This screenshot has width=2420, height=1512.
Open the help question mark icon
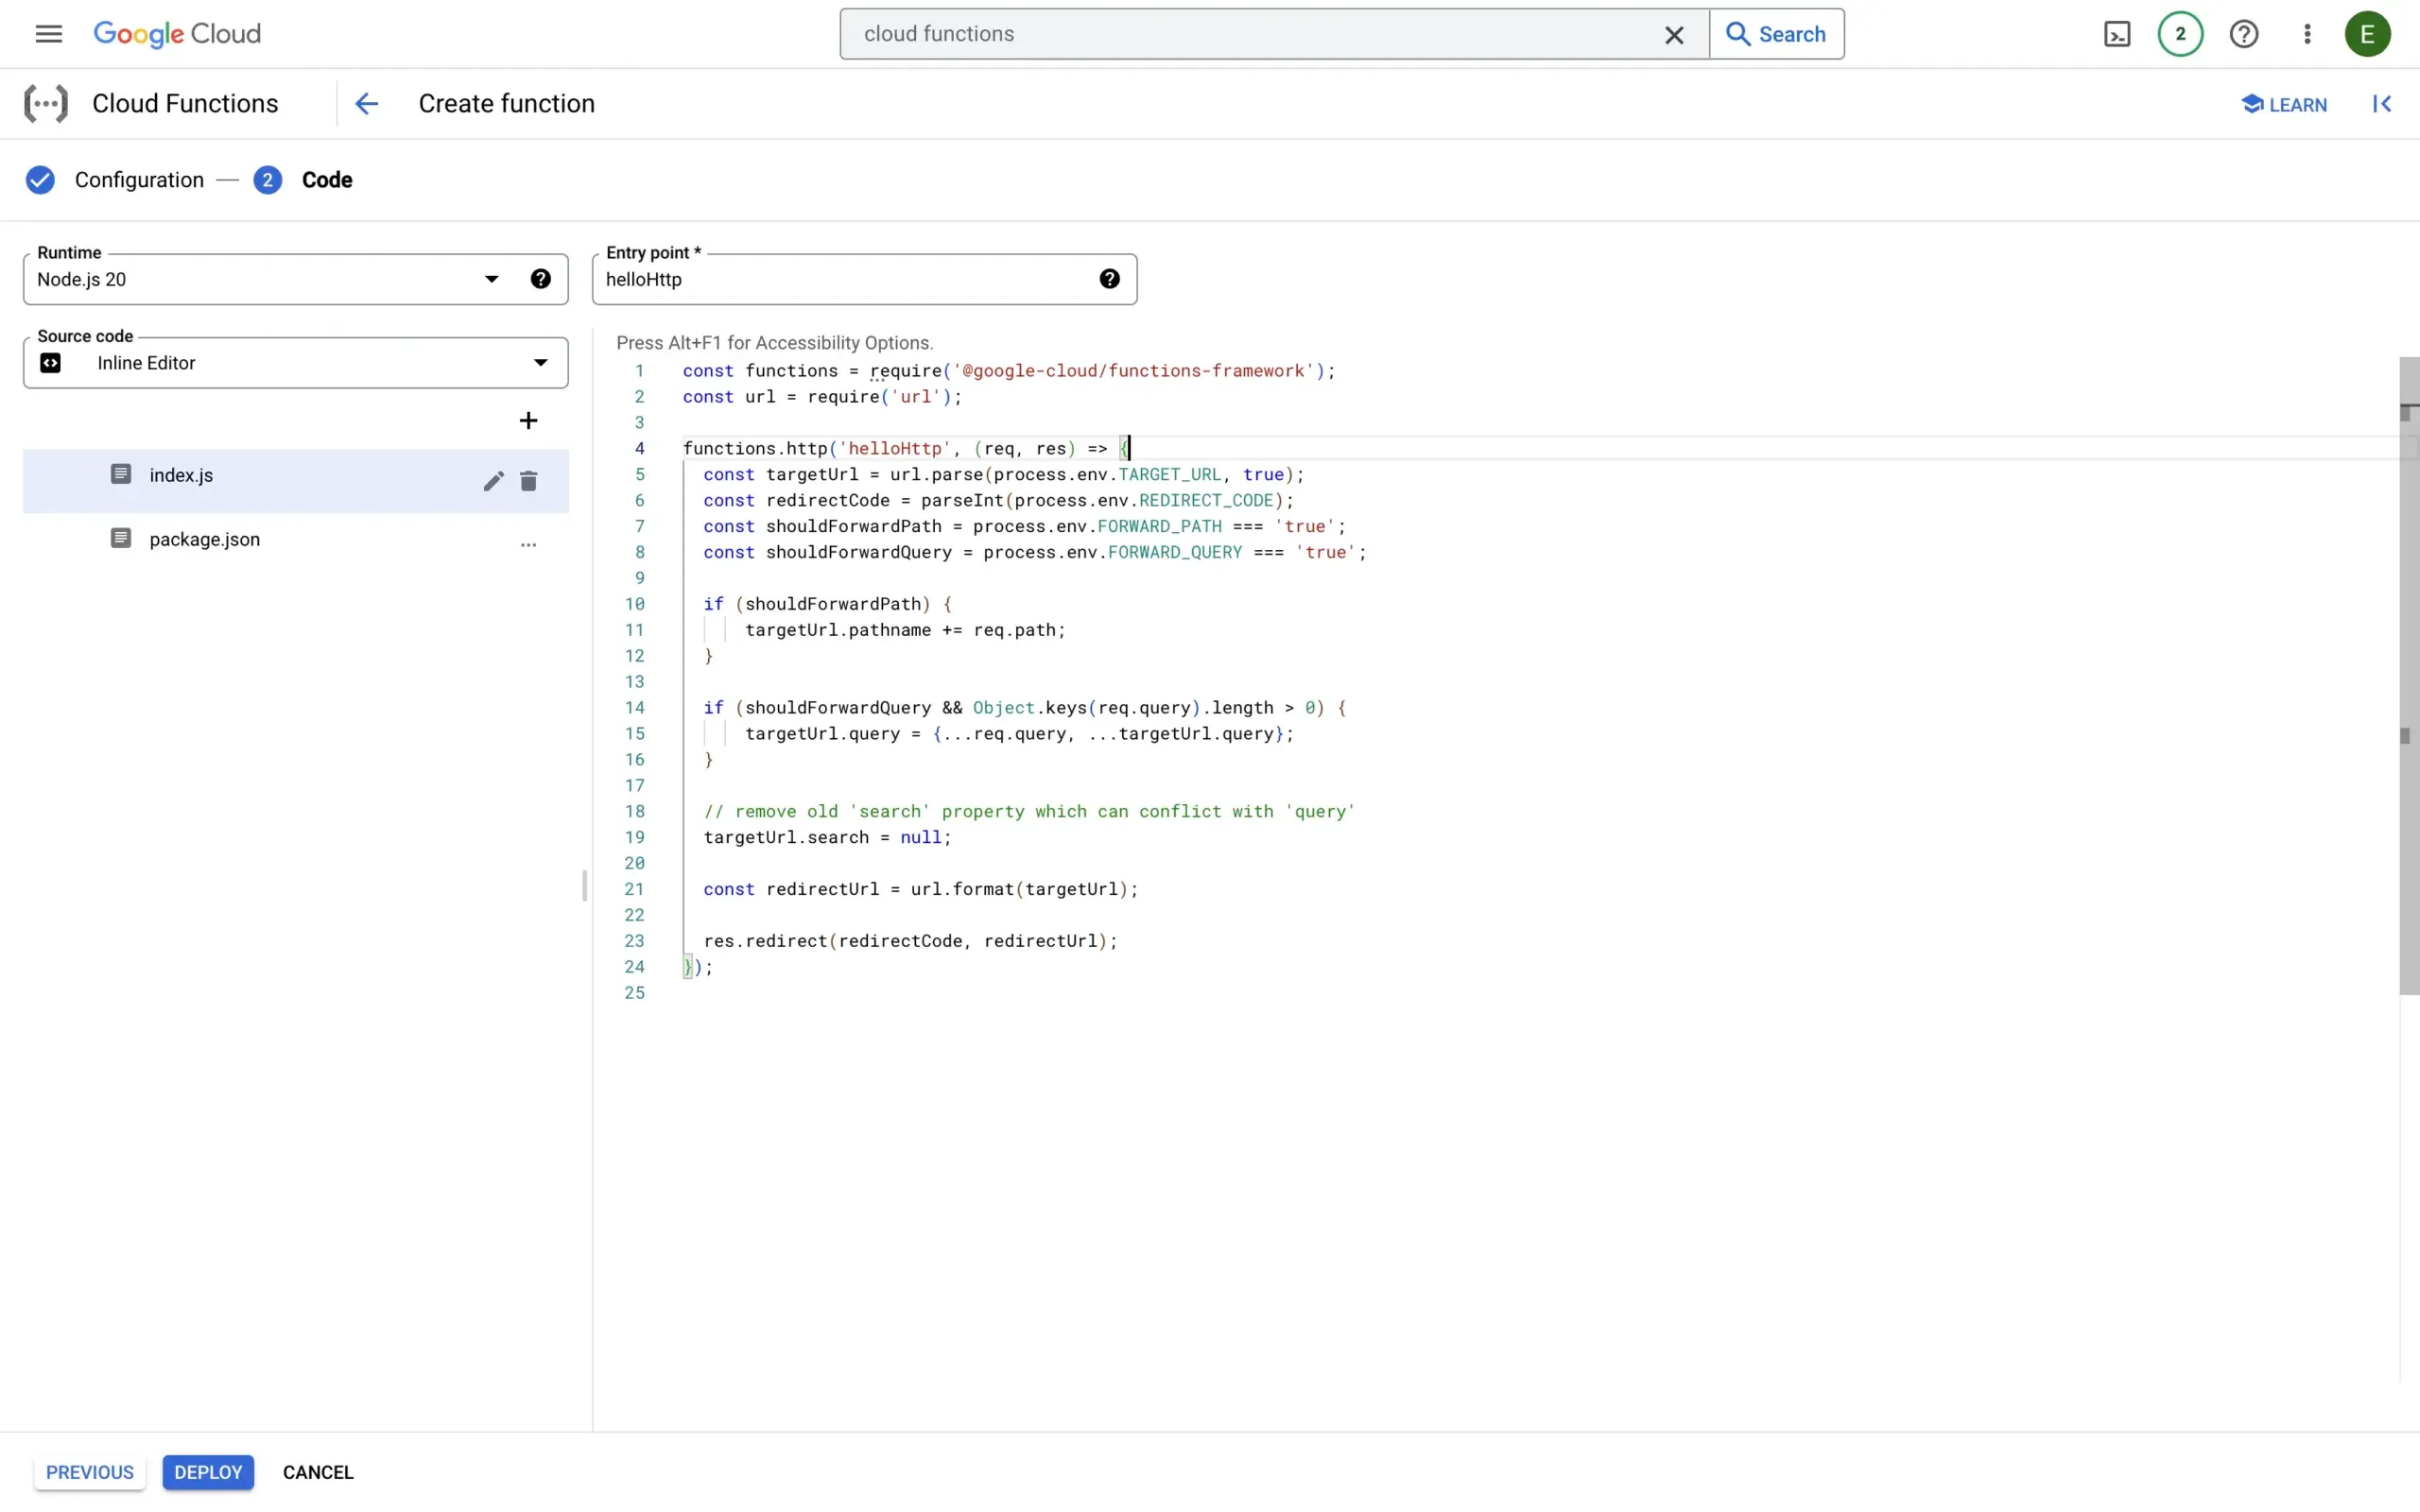pyautogui.click(x=2244, y=33)
